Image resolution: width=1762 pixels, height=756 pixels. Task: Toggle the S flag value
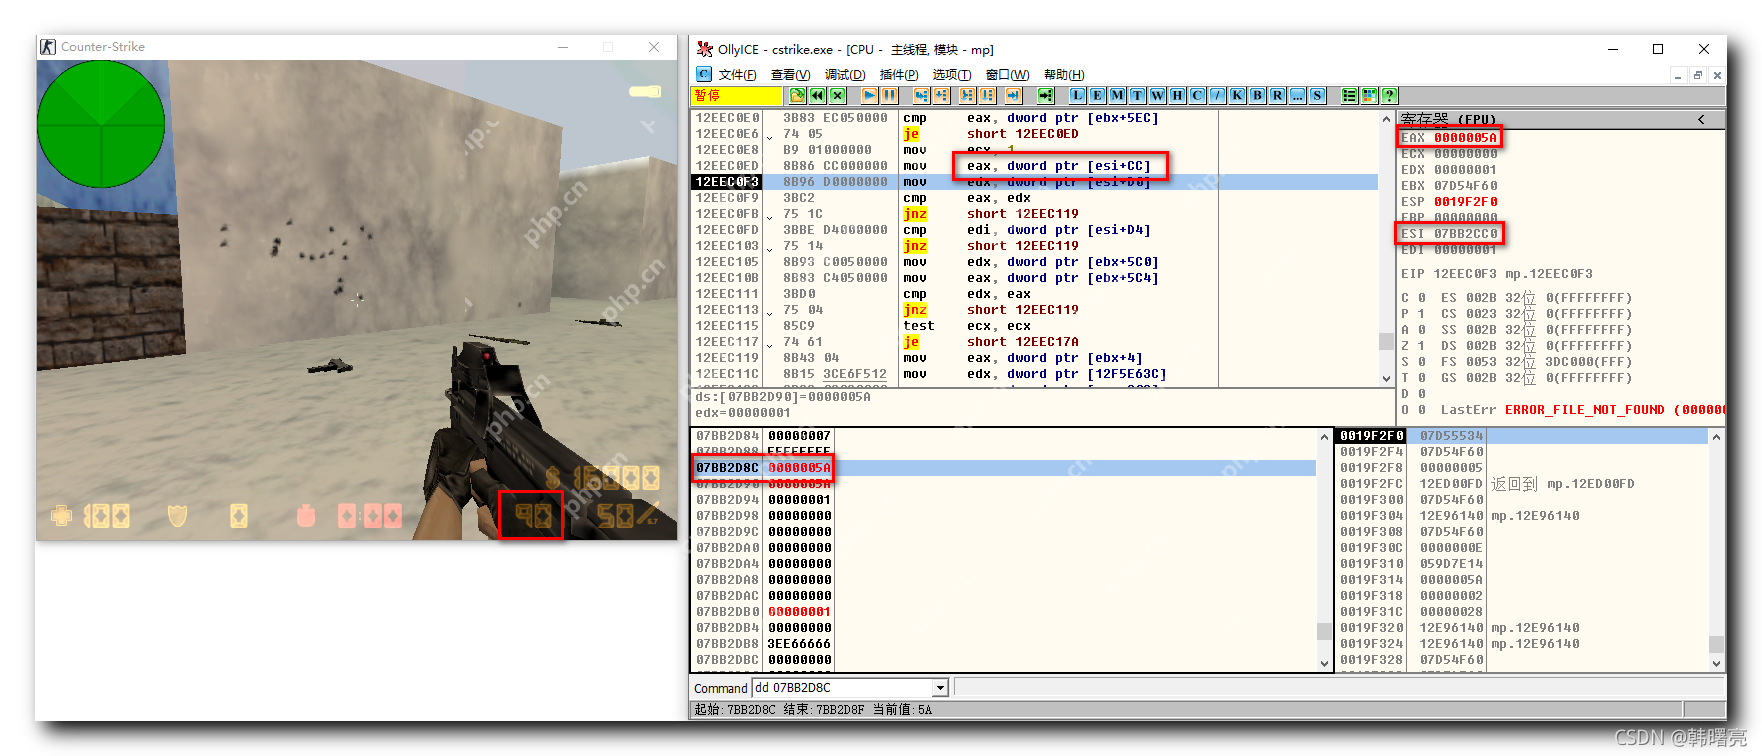coord(1422,362)
